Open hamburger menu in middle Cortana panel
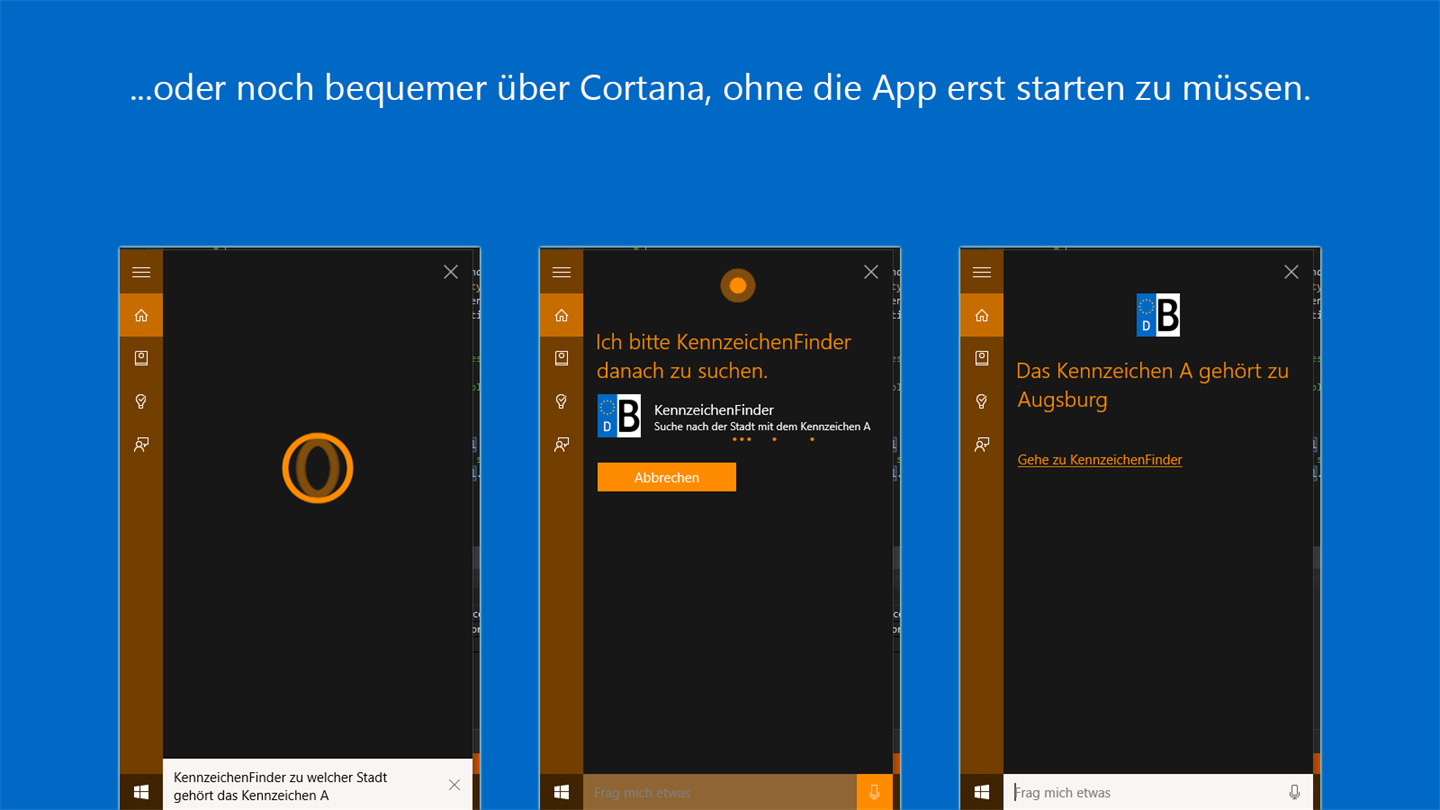 click(561, 272)
